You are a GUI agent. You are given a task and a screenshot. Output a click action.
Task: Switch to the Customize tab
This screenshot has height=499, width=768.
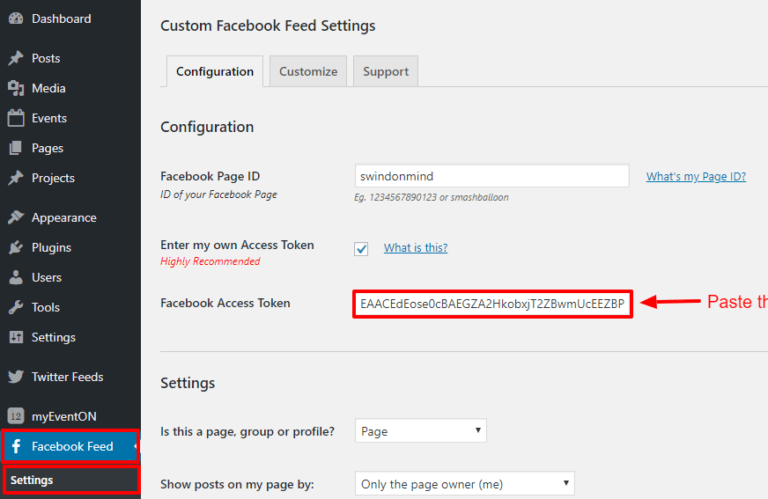point(308,71)
